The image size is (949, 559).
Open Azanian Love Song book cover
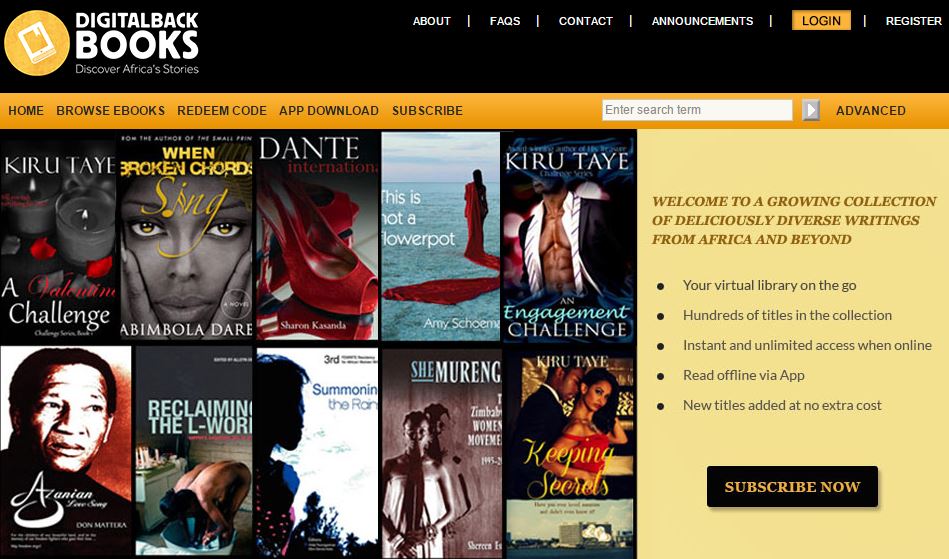[x=65, y=451]
